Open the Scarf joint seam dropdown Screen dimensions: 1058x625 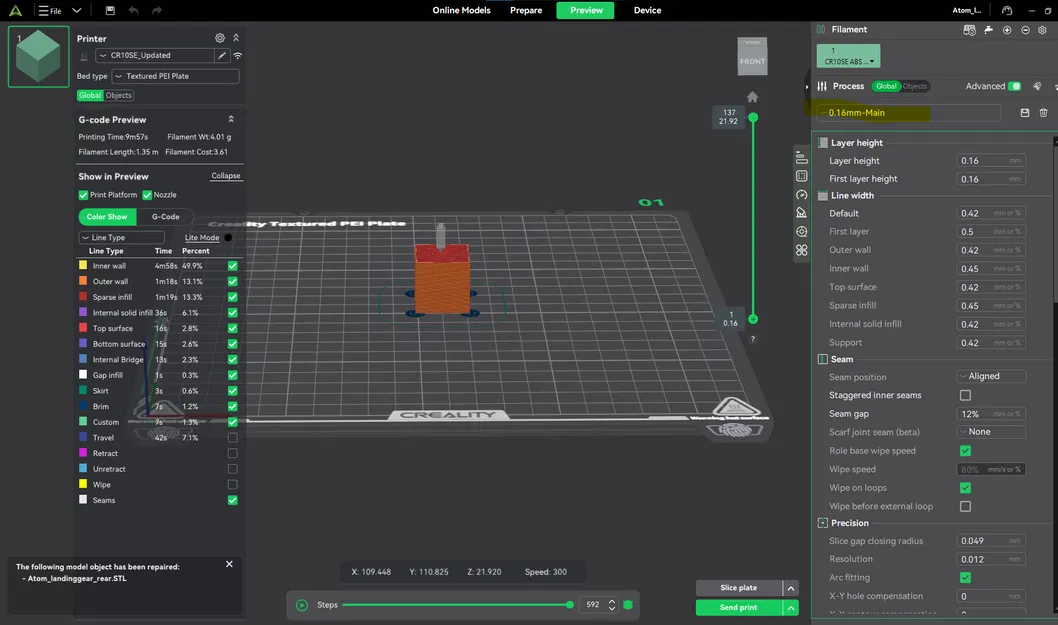tap(991, 432)
